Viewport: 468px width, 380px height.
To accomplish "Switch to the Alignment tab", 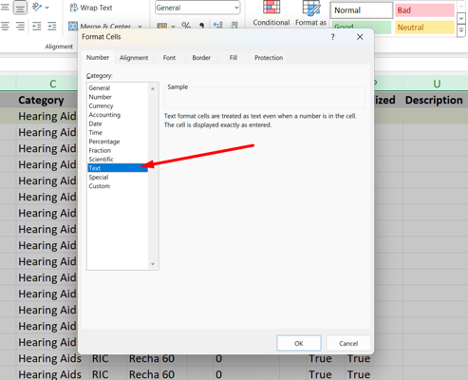I will coord(134,58).
